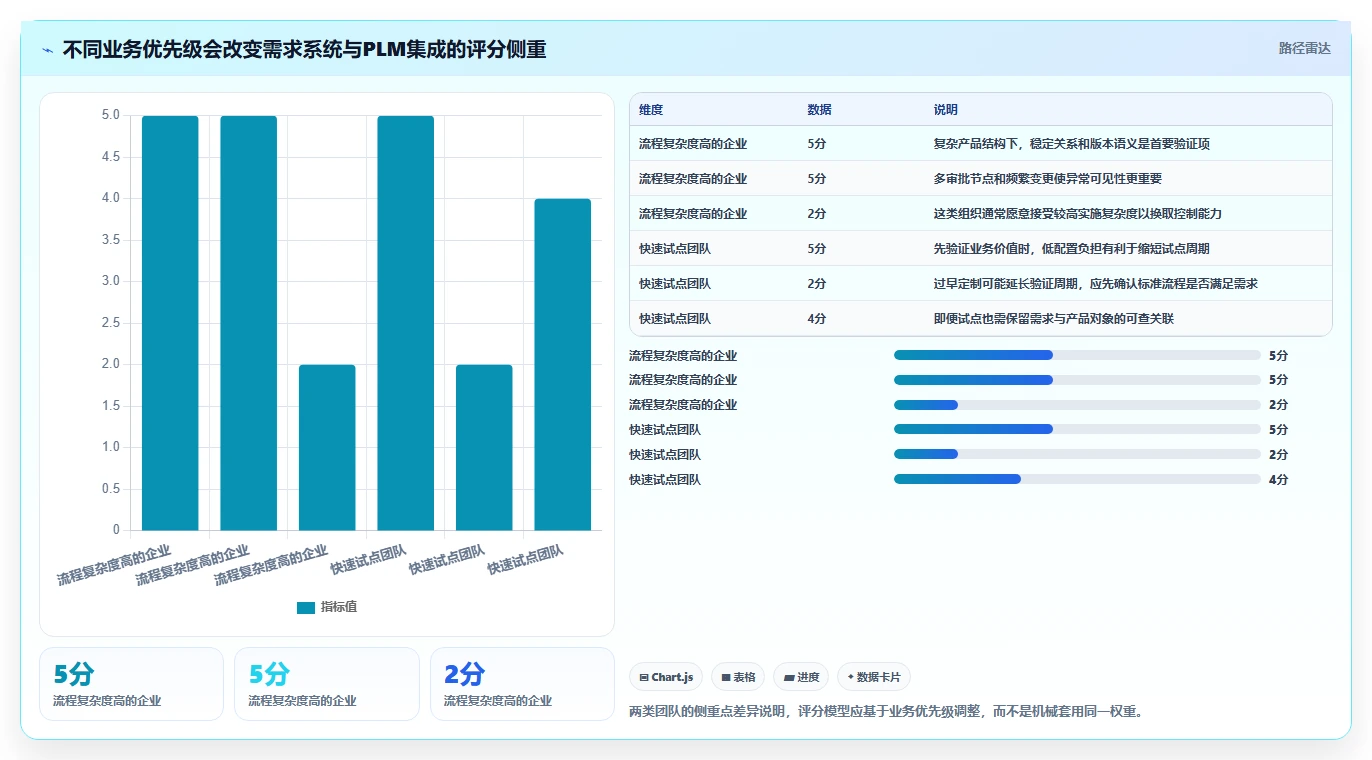Click the 维度 column header
This screenshot has width=1372, height=760.
[651, 110]
